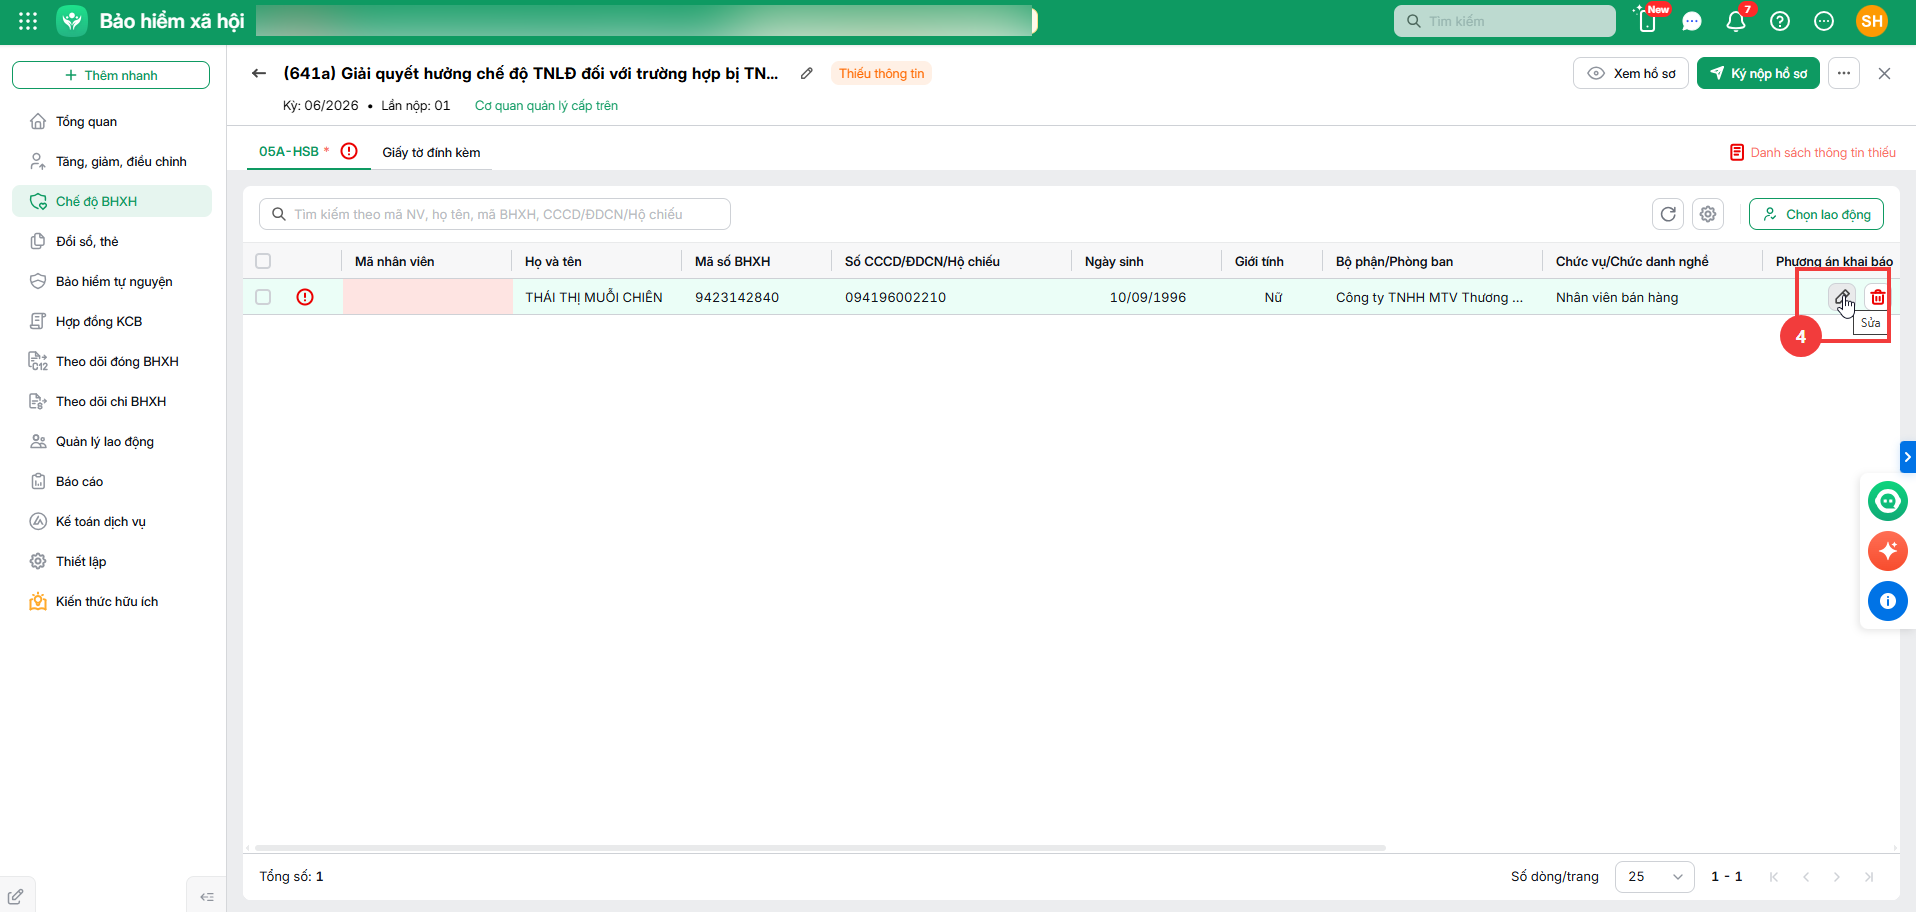Open Quản lý lao động in the sidebar
1916x912 pixels.
112,441
